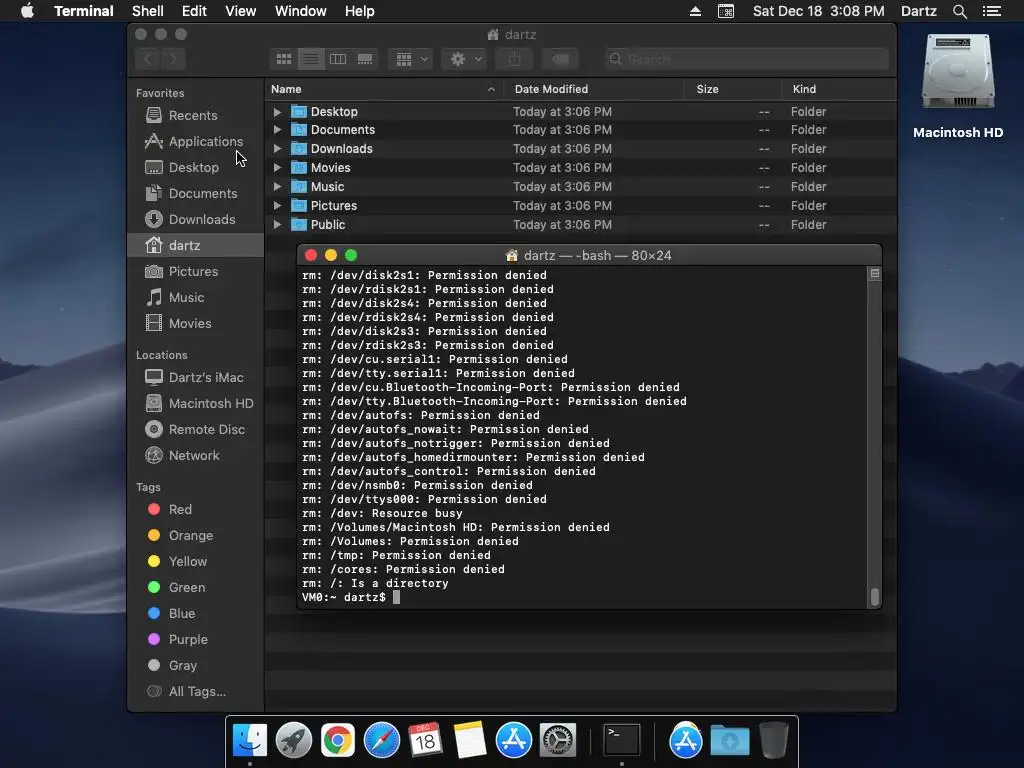Click the Finder Edit Tags button
This screenshot has height=768, width=1024.
click(x=560, y=59)
